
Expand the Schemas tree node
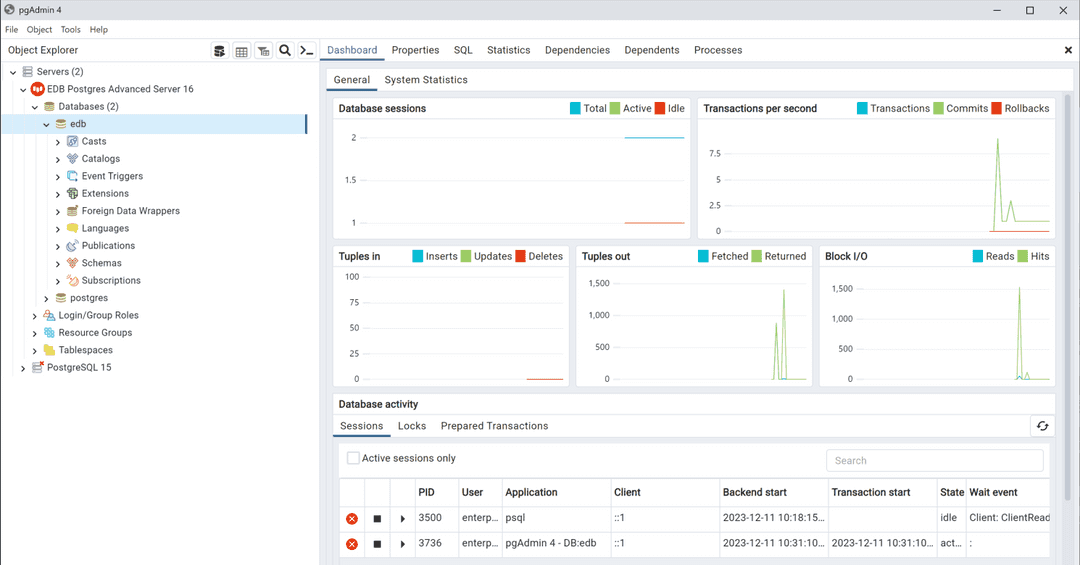pyautogui.click(x=58, y=264)
